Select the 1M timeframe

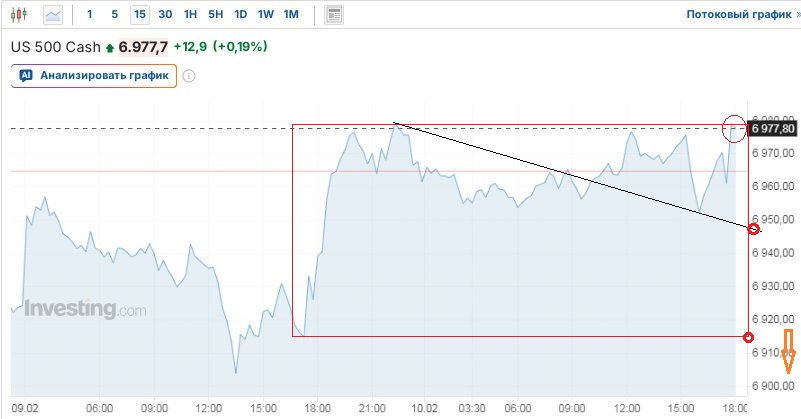[x=291, y=15]
